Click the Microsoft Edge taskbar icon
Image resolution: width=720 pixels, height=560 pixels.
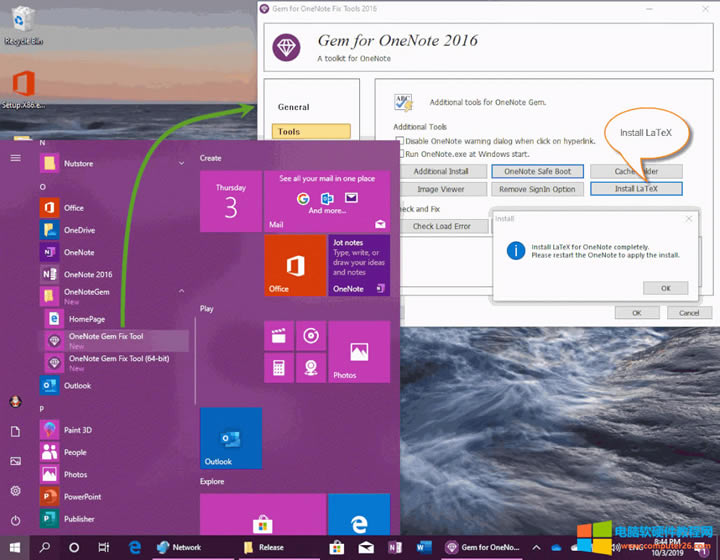pyautogui.click(x=133, y=547)
